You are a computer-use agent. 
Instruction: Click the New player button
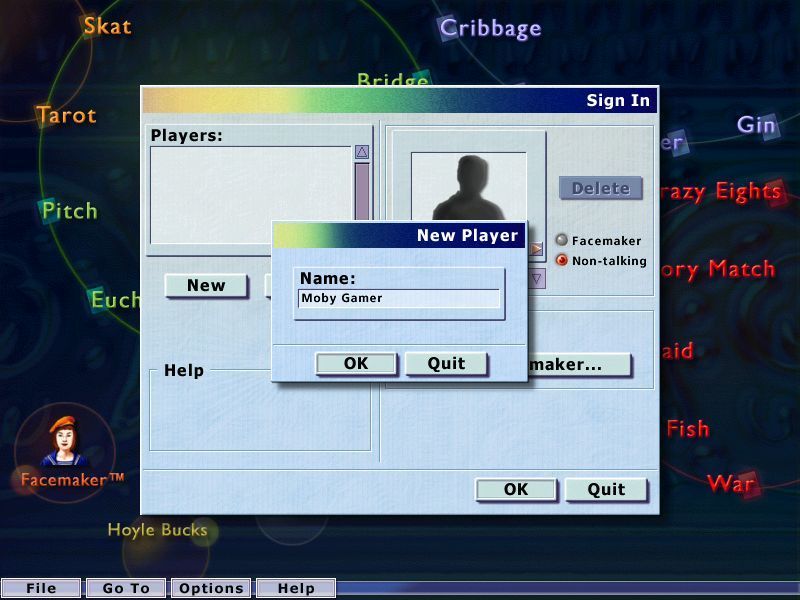pyautogui.click(x=206, y=286)
